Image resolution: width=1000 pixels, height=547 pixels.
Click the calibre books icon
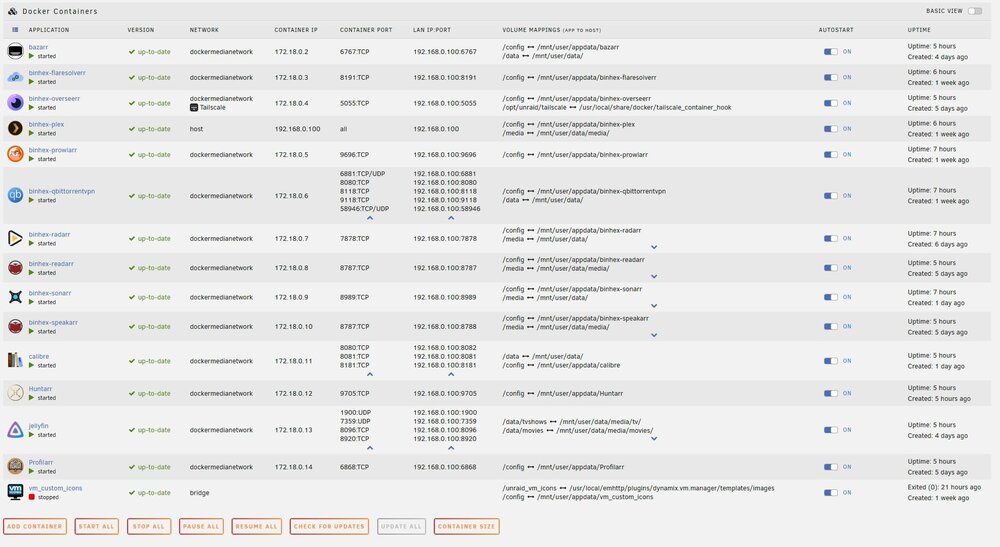pos(15,360)
